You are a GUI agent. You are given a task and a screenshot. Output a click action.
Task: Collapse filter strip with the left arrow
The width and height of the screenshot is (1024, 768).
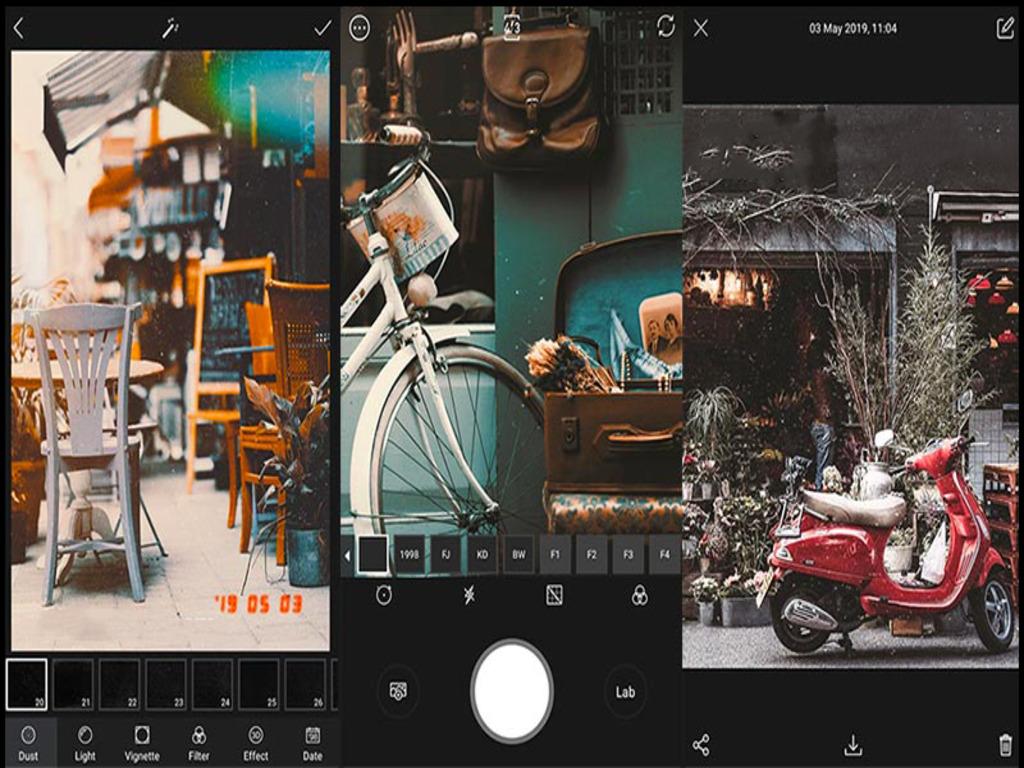point(347,555)
